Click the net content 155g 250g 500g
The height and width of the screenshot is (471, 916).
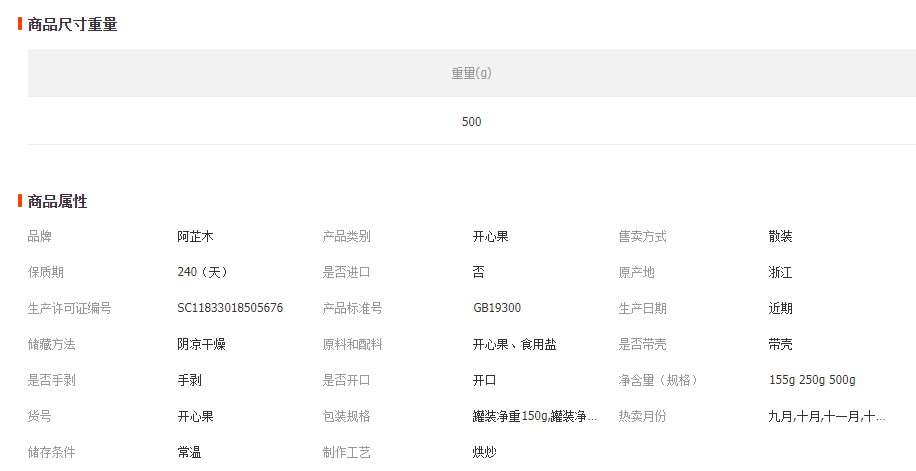(811, 380)
